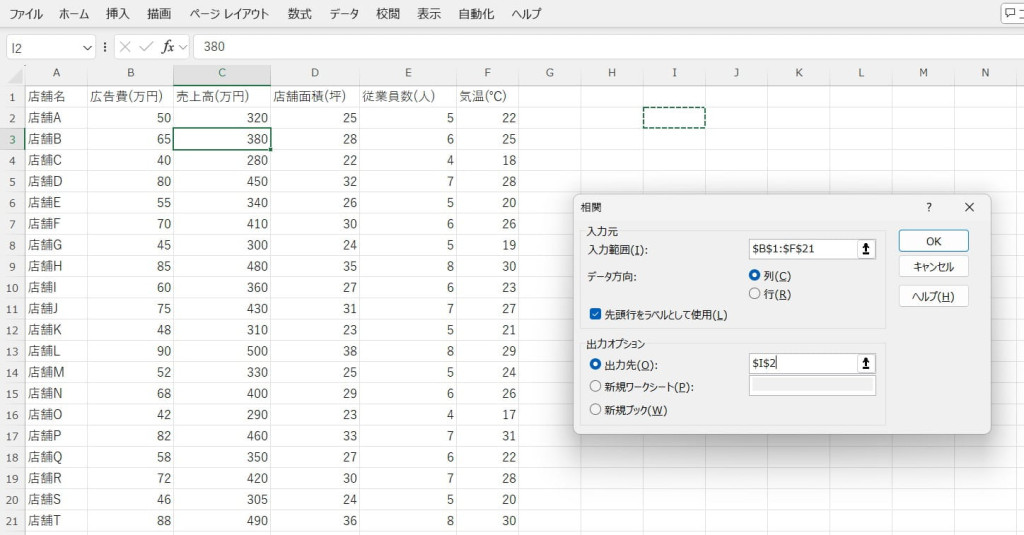The image size is (1024, 535).
Task: Expand the Name Box dropdown arrow
Action: coord(87,47)
